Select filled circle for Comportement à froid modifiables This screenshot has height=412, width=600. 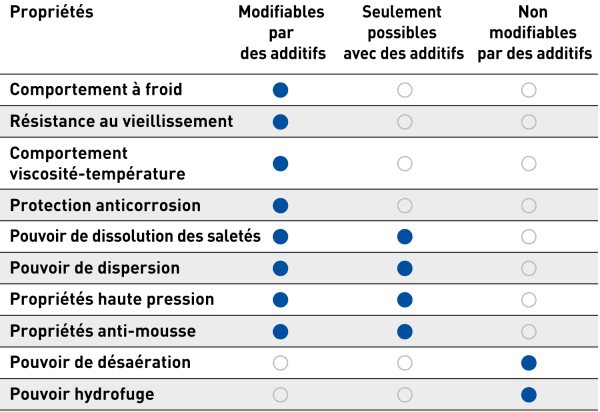(x=280, y=90)
